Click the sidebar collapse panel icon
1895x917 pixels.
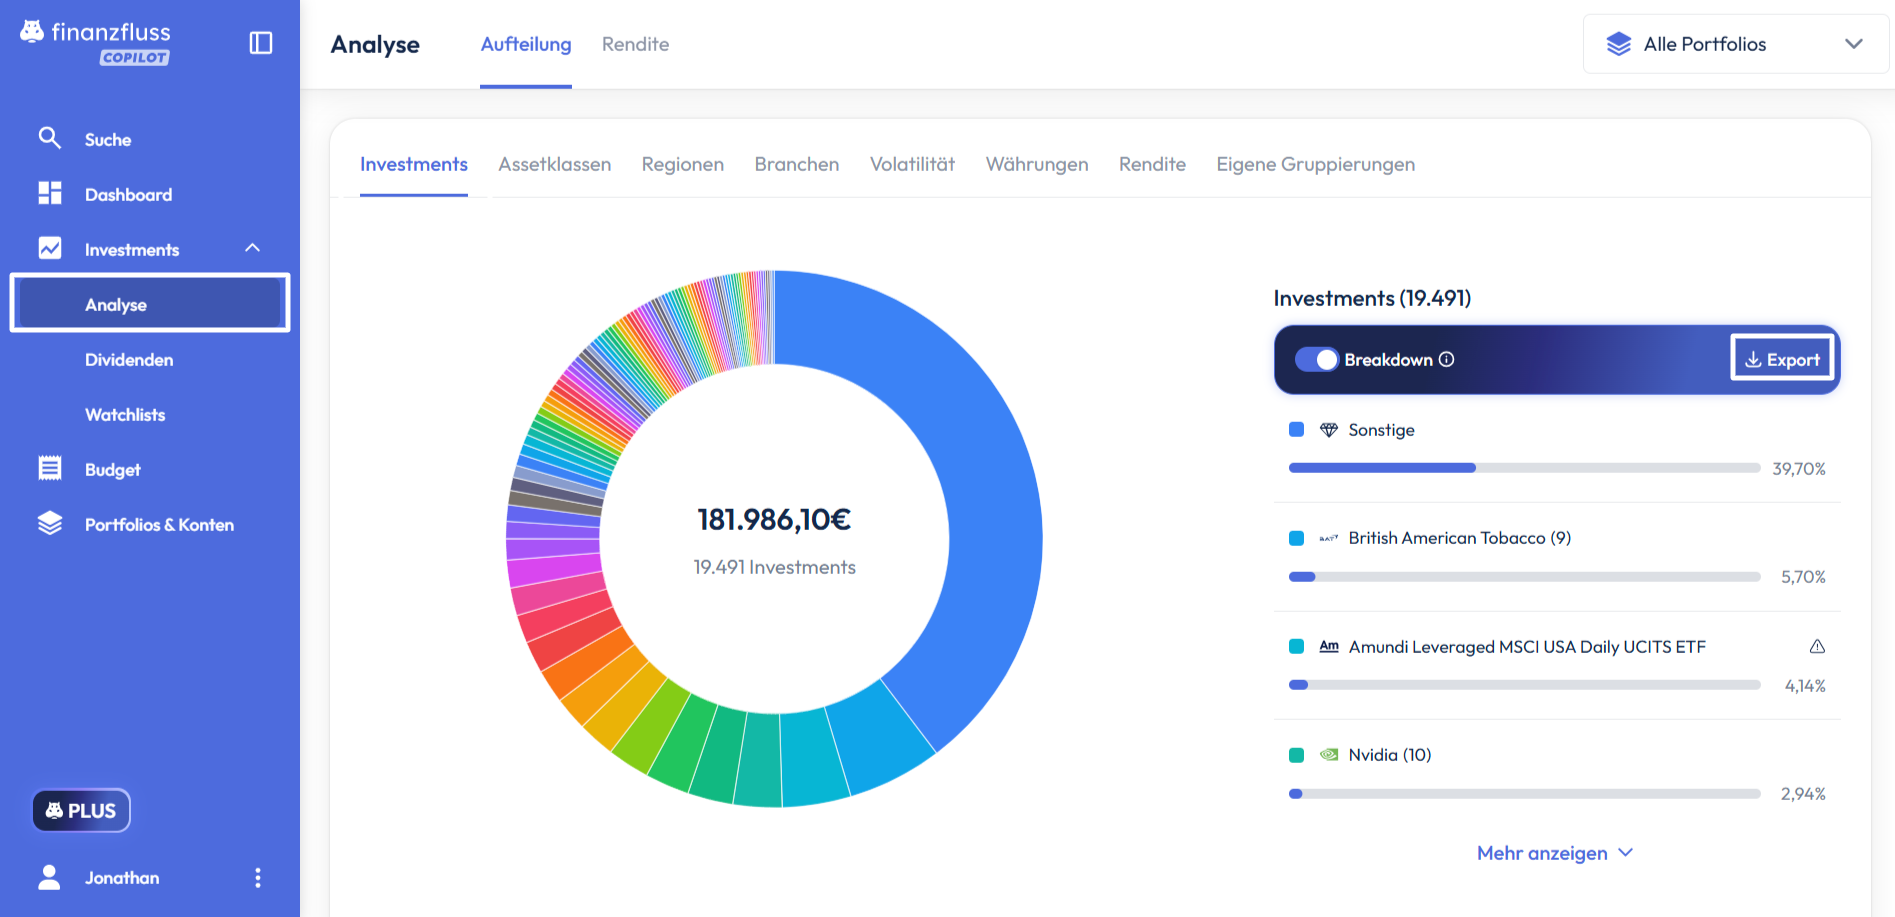click(260, 43)
